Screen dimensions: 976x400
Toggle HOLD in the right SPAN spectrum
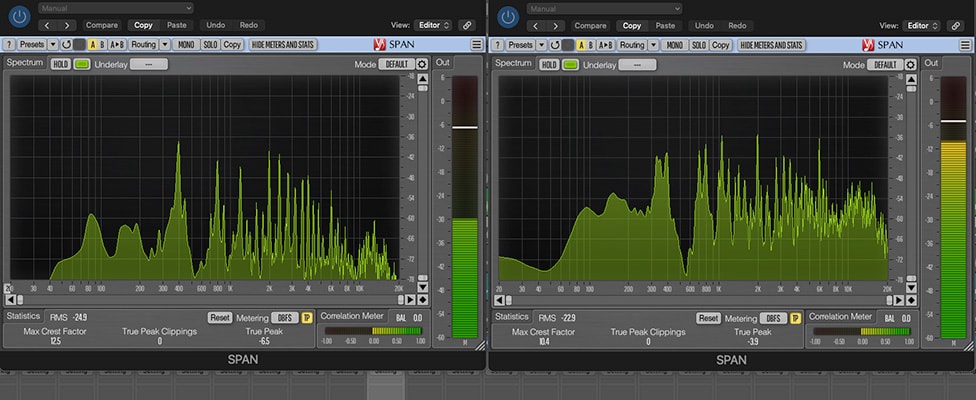pyautogui.click(x=549, y=64)
